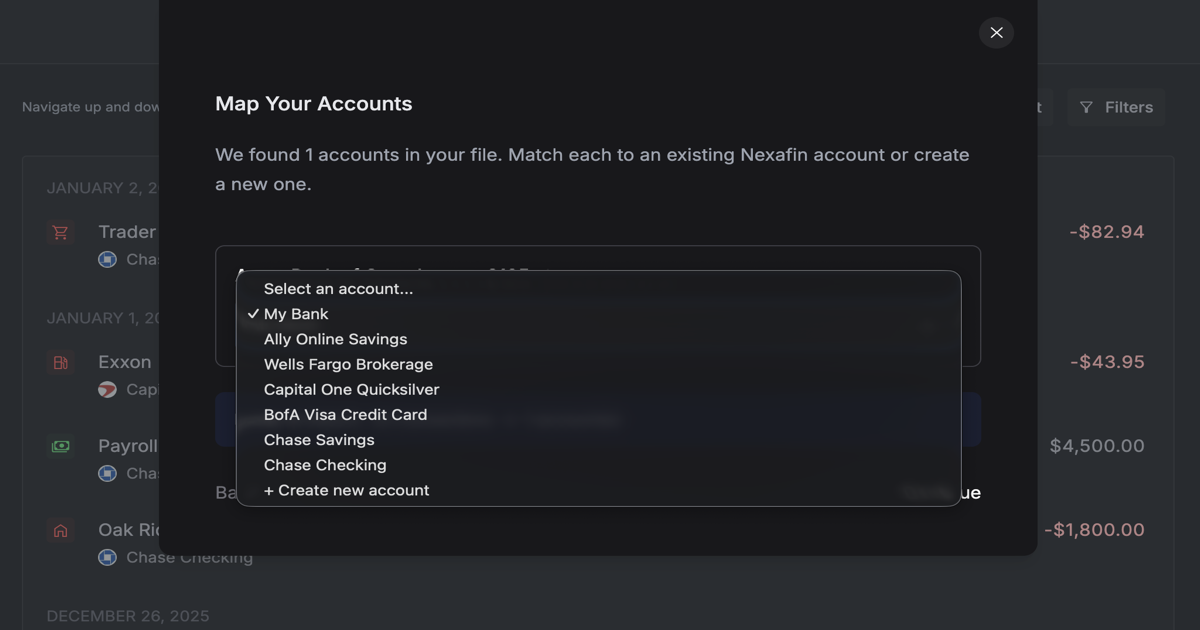Click '+ Create new account' at the list bottom

[346, 490]
